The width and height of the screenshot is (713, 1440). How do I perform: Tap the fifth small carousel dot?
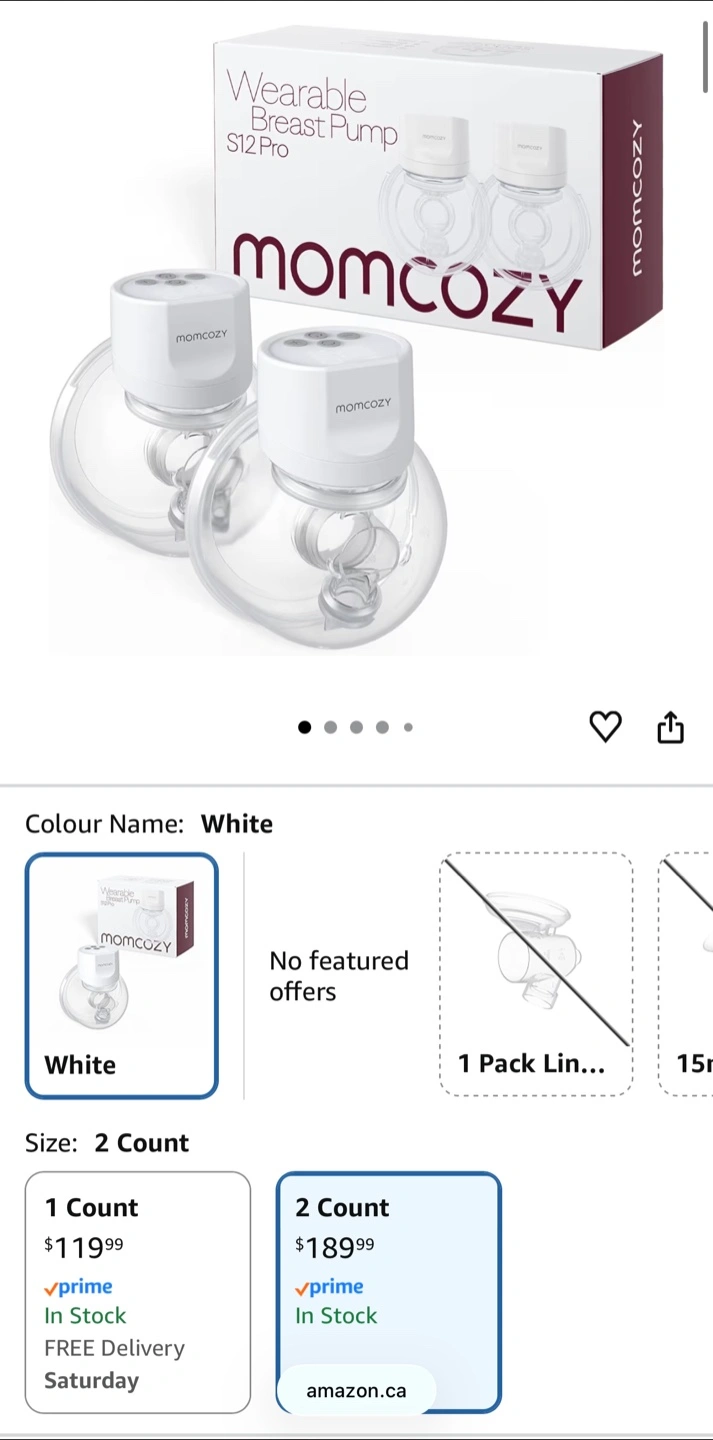(x=408, y=727)
